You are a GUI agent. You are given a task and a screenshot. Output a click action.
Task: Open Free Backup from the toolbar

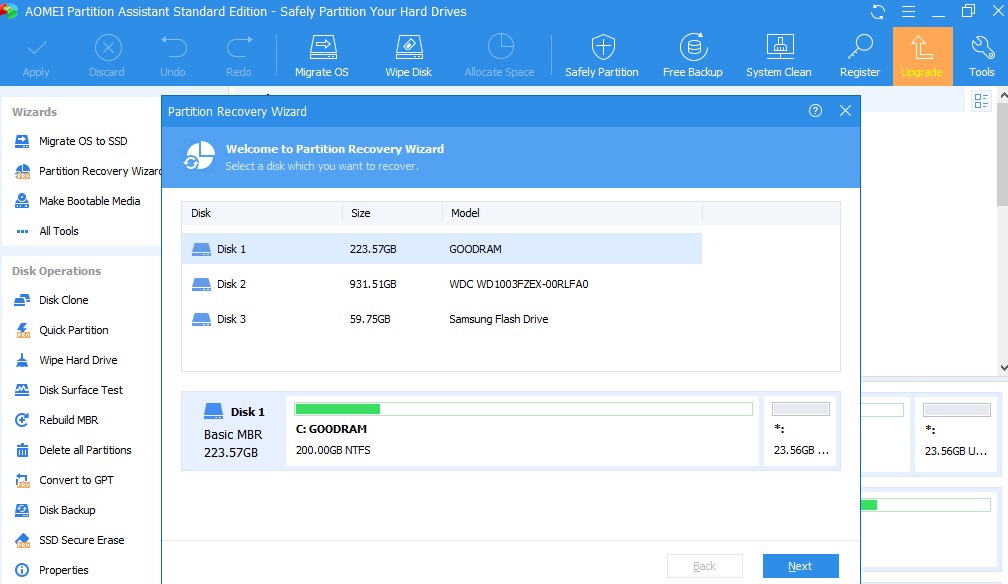coord(692,56)
